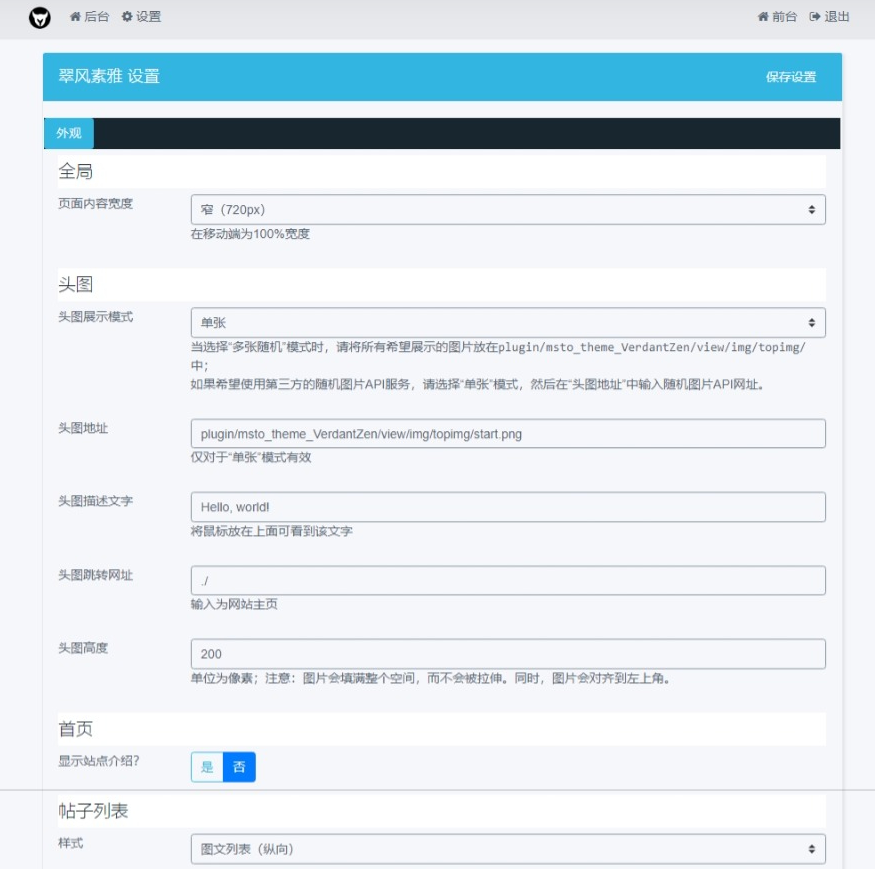Click the site logo icon in top bar

tap(40, 17)
